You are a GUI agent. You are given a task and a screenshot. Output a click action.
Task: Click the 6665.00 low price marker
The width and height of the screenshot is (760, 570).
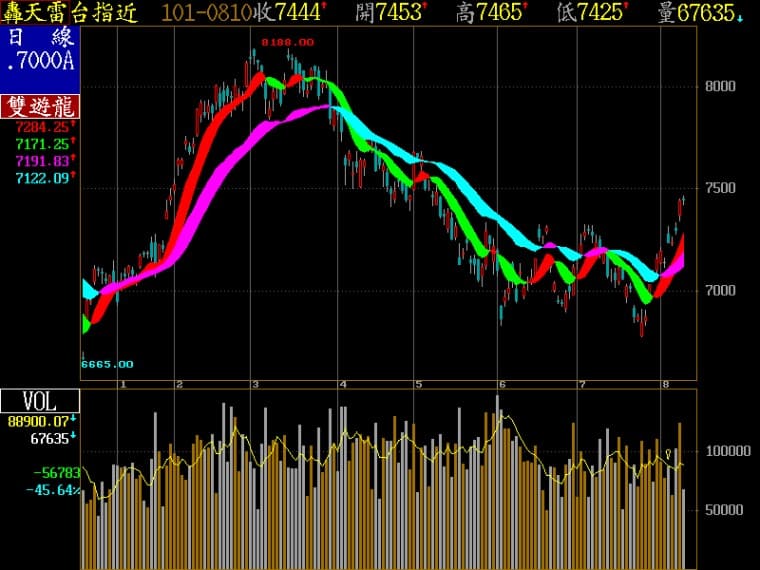[x=106, y=364]
